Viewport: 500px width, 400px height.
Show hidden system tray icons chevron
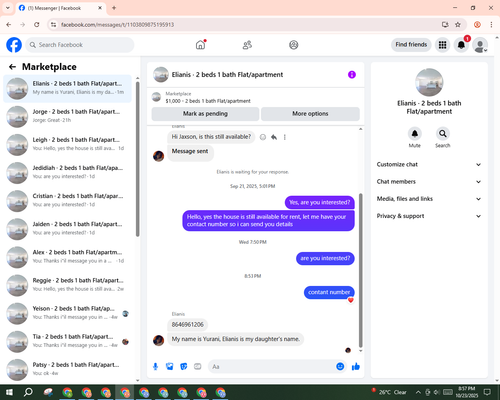pyautogui.click(x=418, y=392)
